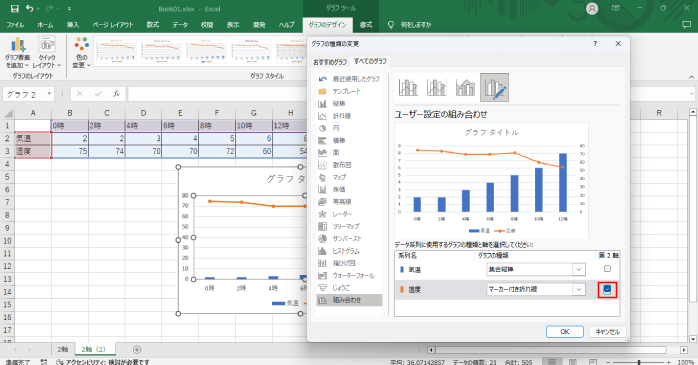Open chart type dropdown for 気温 series
Viewport: 698px width, 365px height.
pyautogui.click(x=578, y=269)
